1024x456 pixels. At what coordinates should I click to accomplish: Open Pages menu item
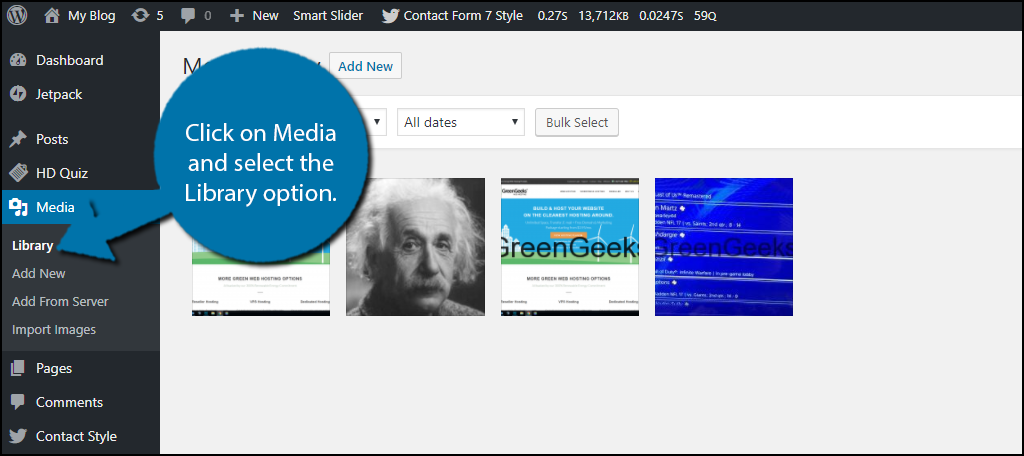point(54,368)
